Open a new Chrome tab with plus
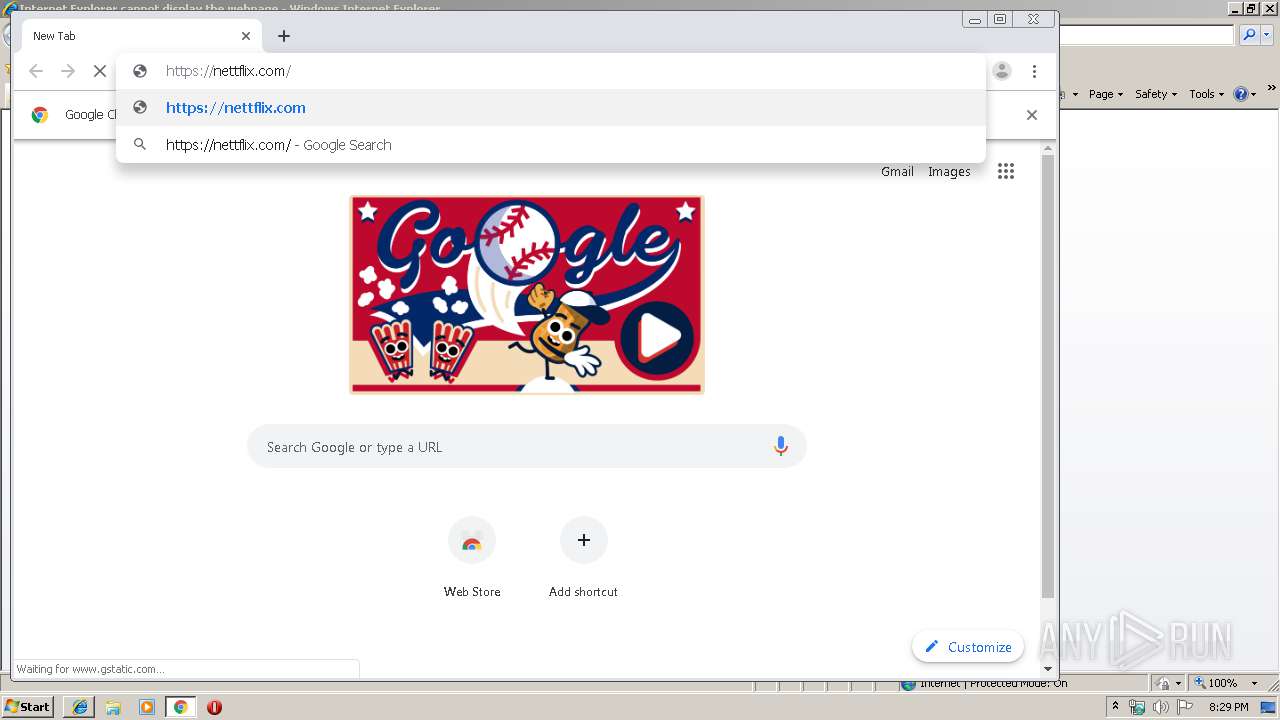Viewport: 1280px width, 720px height. pos(284,36)
